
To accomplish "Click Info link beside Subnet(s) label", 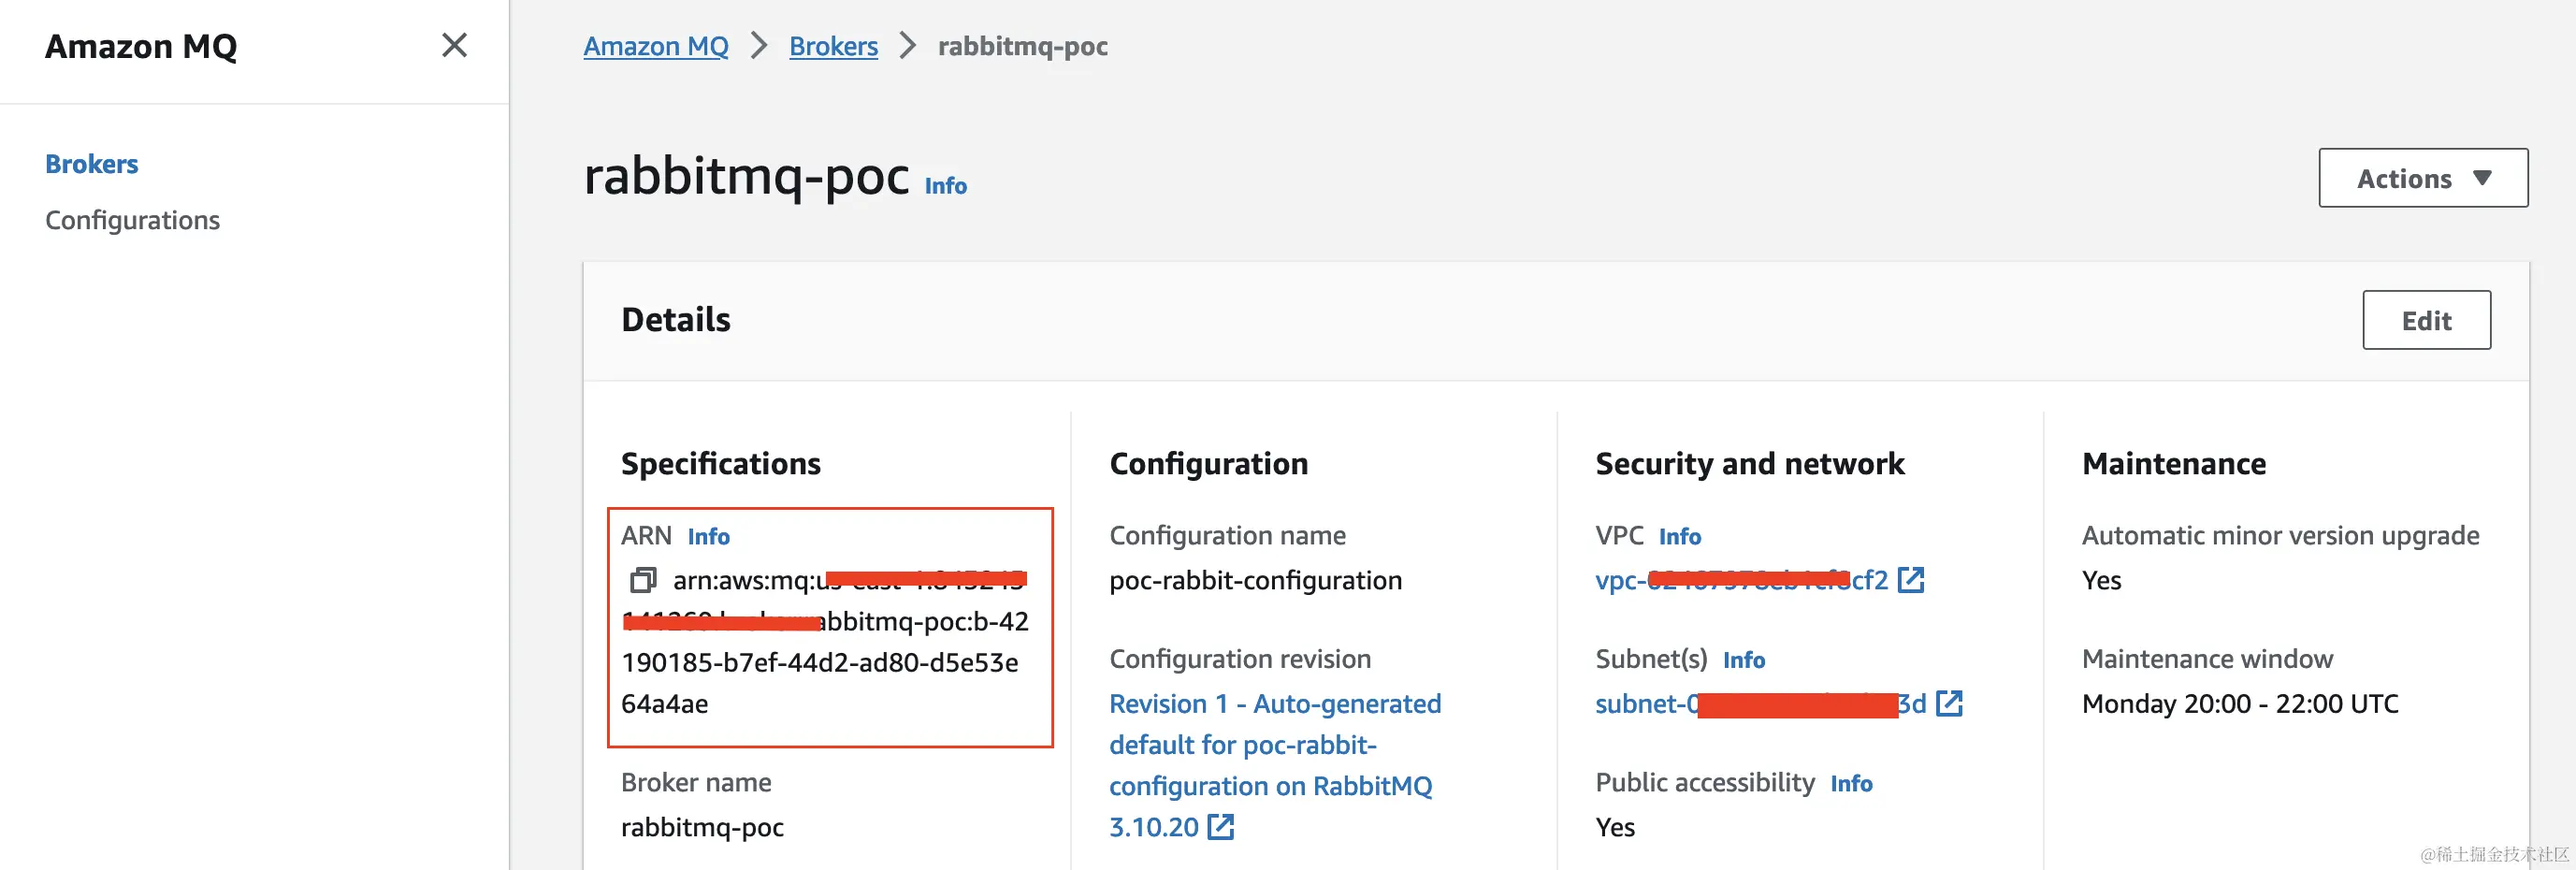I will pyautogui.click(x=1743, y=660).
